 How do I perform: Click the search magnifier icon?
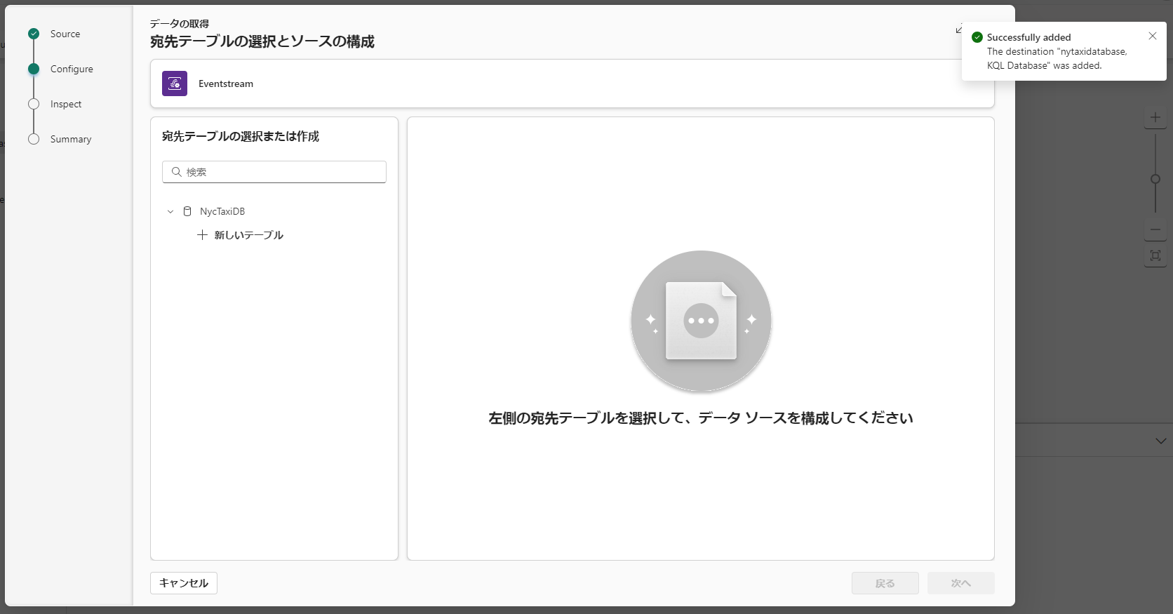point(177,172)
